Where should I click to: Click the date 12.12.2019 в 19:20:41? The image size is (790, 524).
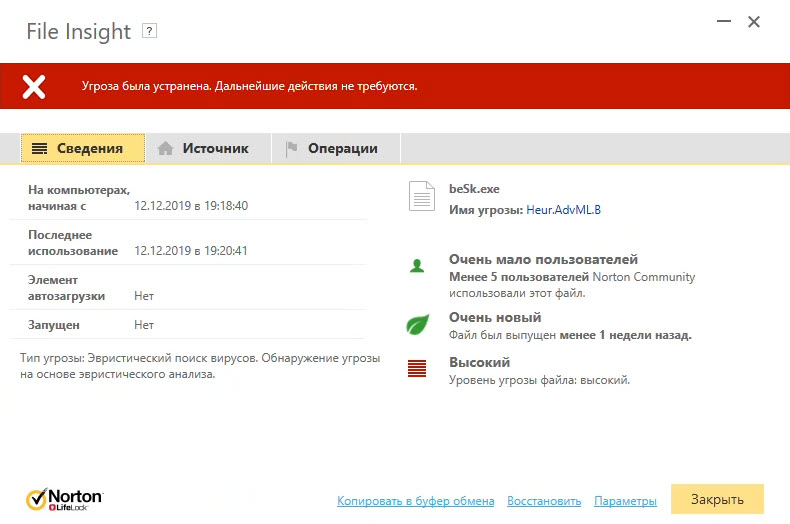[191, 250]
